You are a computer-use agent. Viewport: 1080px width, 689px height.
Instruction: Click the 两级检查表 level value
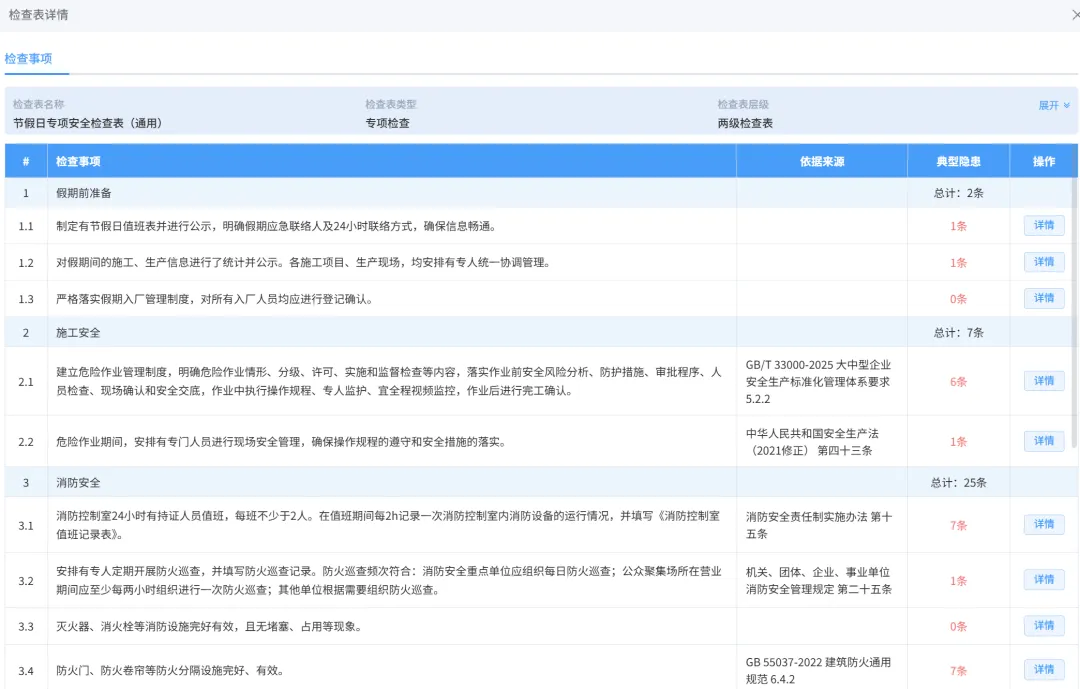pyautogui.click(x=745, y=123)
